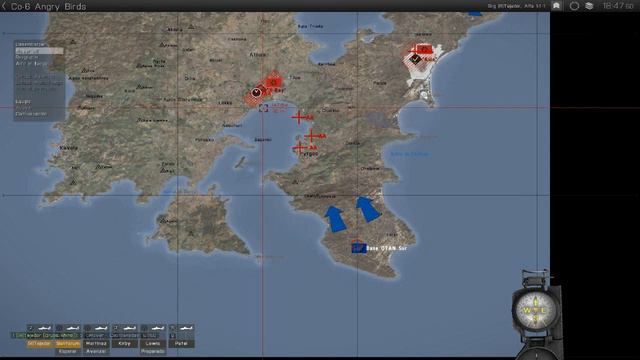Click the middle red AA cross marker
640x360 pixels.
(311, 136)
